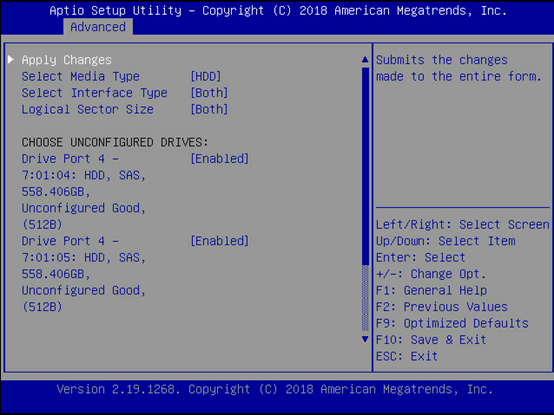554x415 pixels.
Task: Click the Logical Sector Size label
Action: (x=88, y=109)
